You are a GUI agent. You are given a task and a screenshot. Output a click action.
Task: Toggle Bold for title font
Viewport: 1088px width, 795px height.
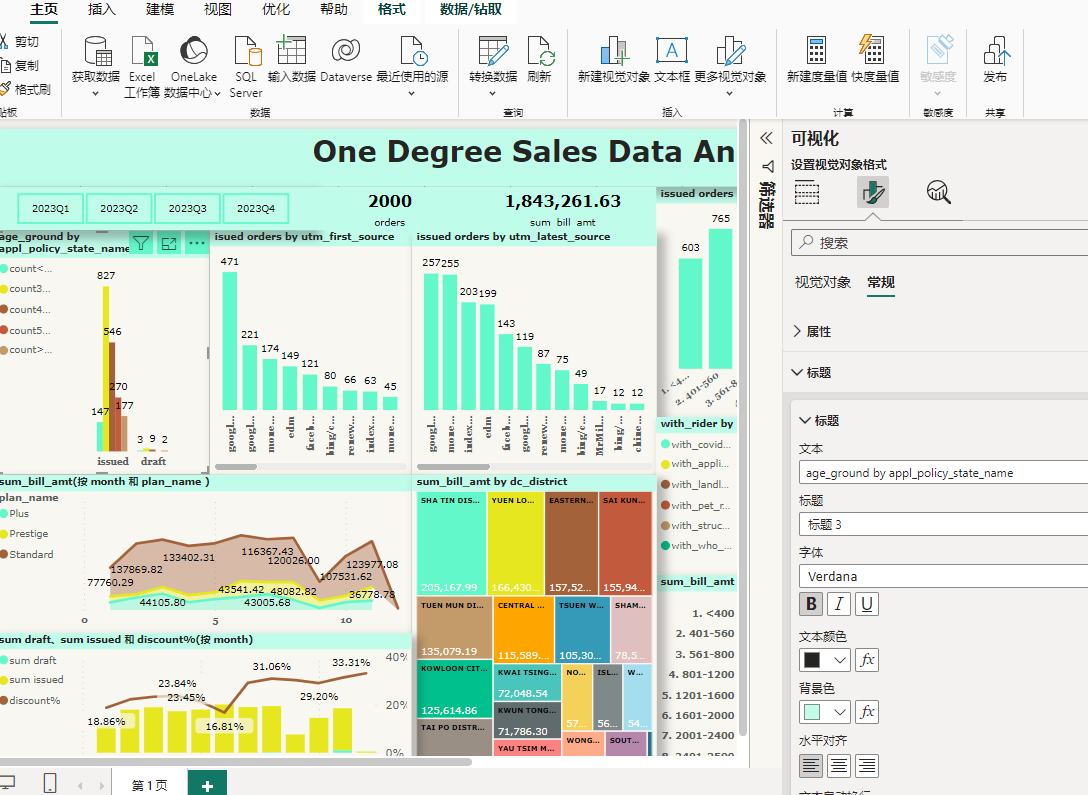pos(811,604)
